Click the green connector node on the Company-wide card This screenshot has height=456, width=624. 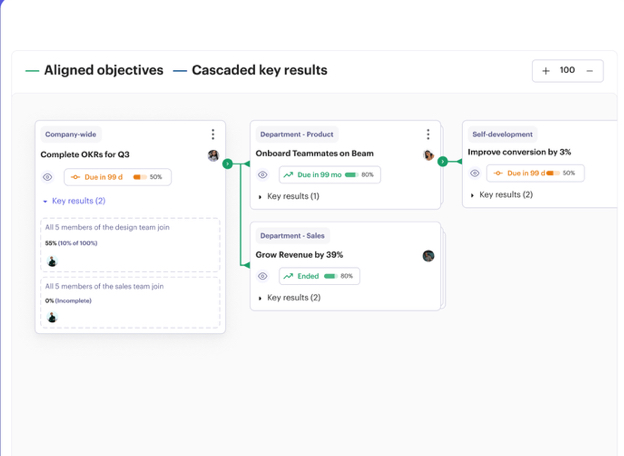click(227, 164)
